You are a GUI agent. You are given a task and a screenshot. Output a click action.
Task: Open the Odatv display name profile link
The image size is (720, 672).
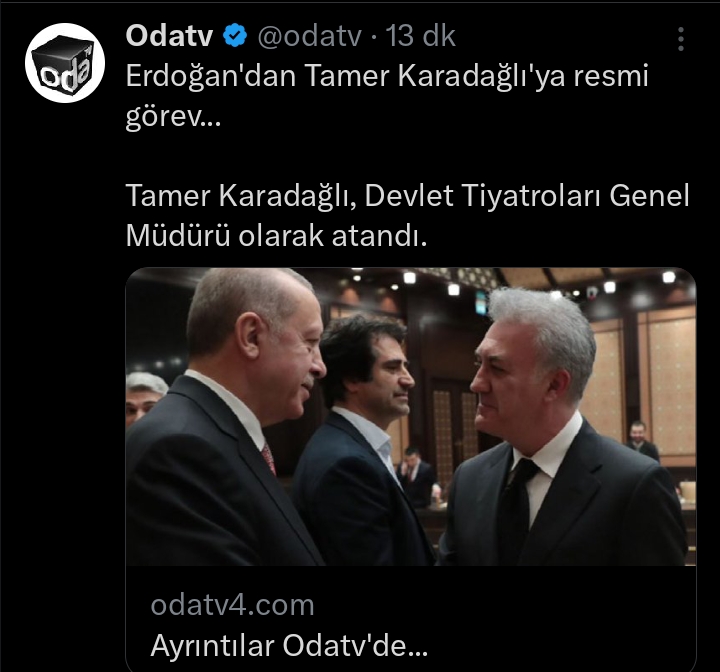click(169, 36)
